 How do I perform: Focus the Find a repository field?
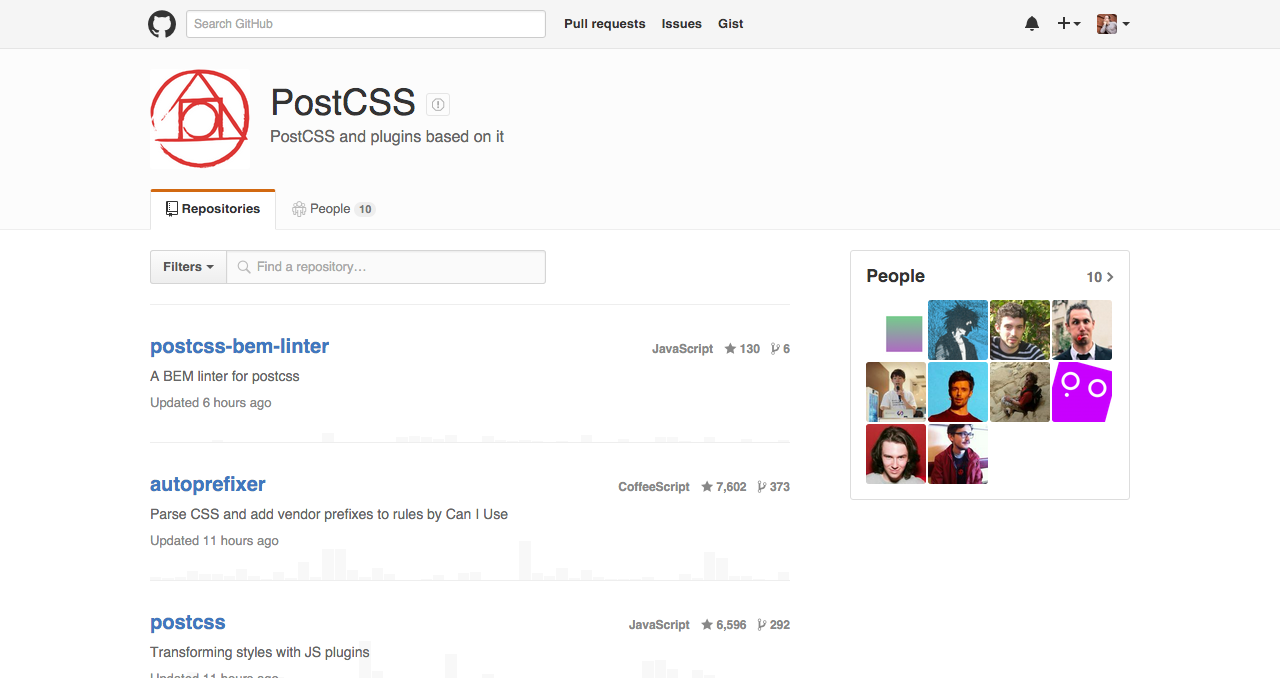click(386, 267)
